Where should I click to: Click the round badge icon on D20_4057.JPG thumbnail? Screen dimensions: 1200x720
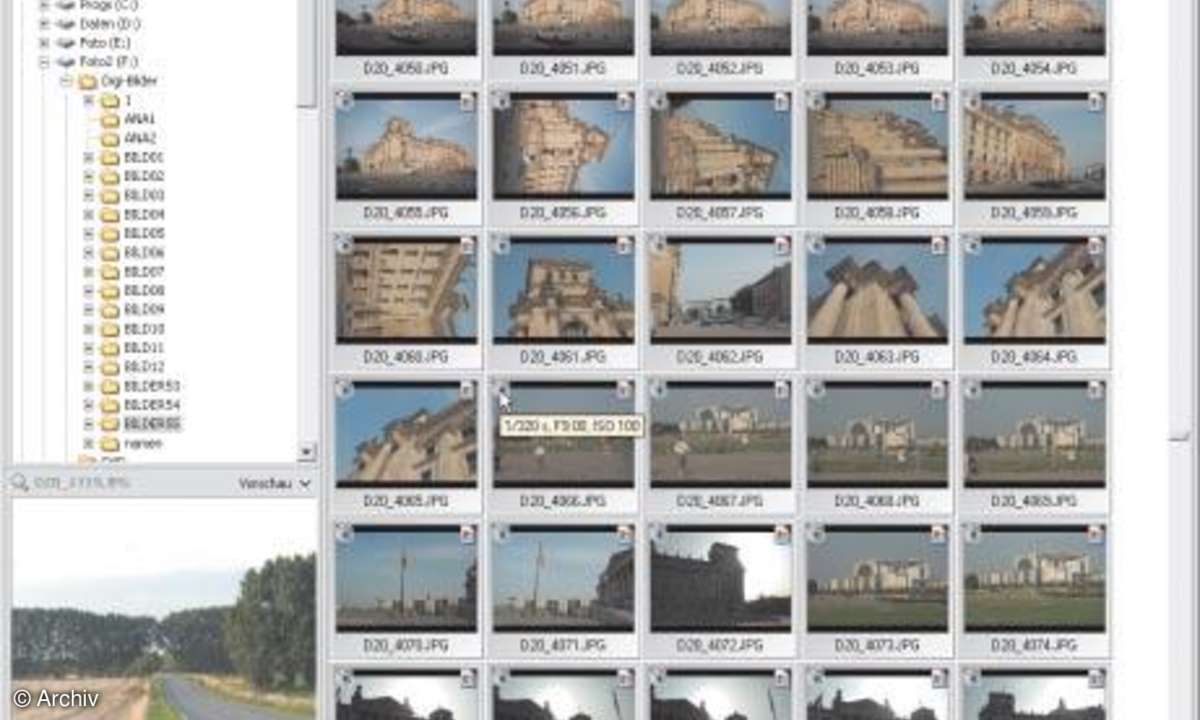coord(658,101)
